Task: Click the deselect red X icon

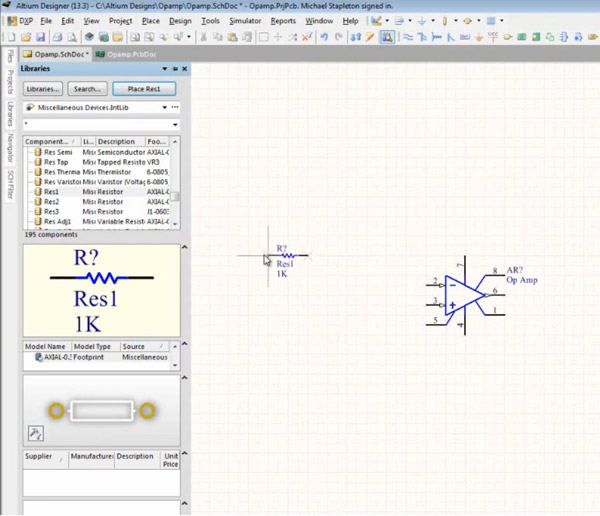Action: point(307,37)
